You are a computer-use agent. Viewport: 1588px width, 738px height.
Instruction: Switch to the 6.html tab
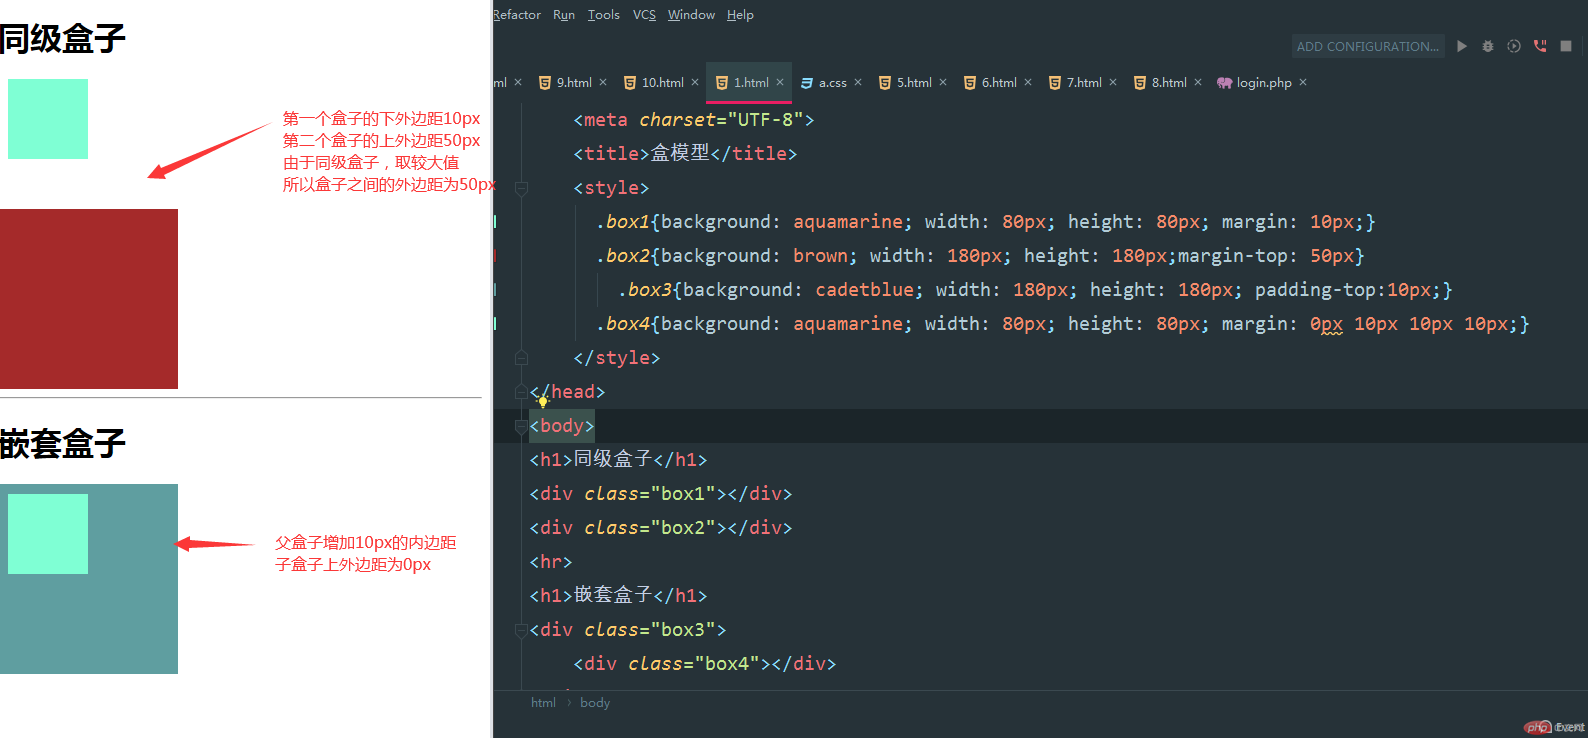[999, 83]
